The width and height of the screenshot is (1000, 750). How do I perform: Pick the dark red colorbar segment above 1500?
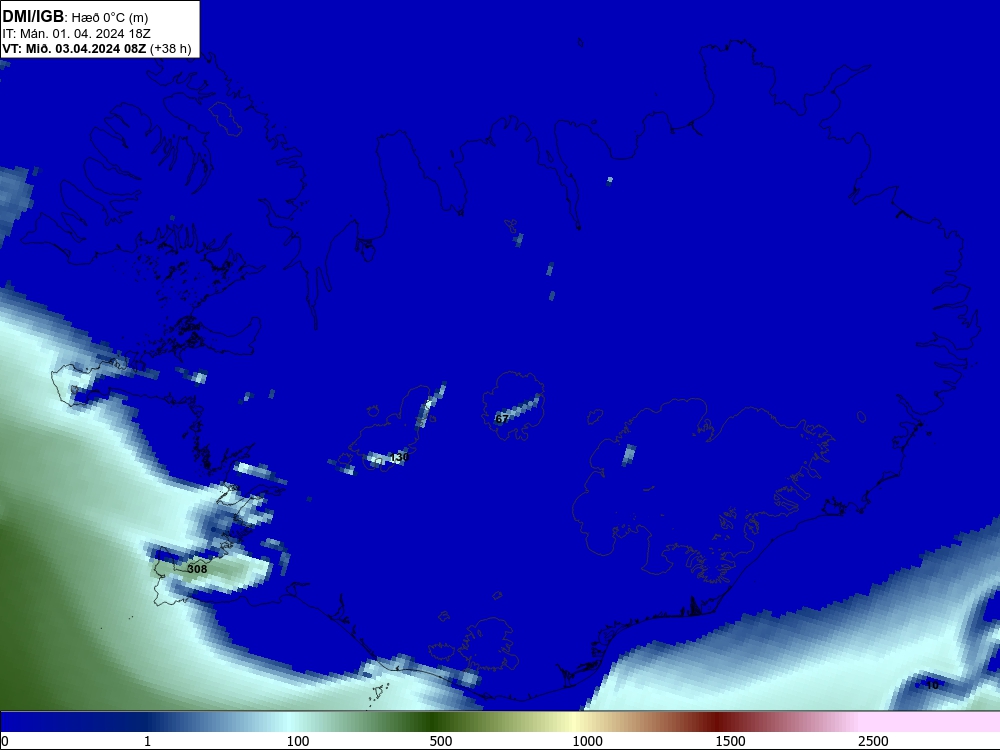pos(719,722)
